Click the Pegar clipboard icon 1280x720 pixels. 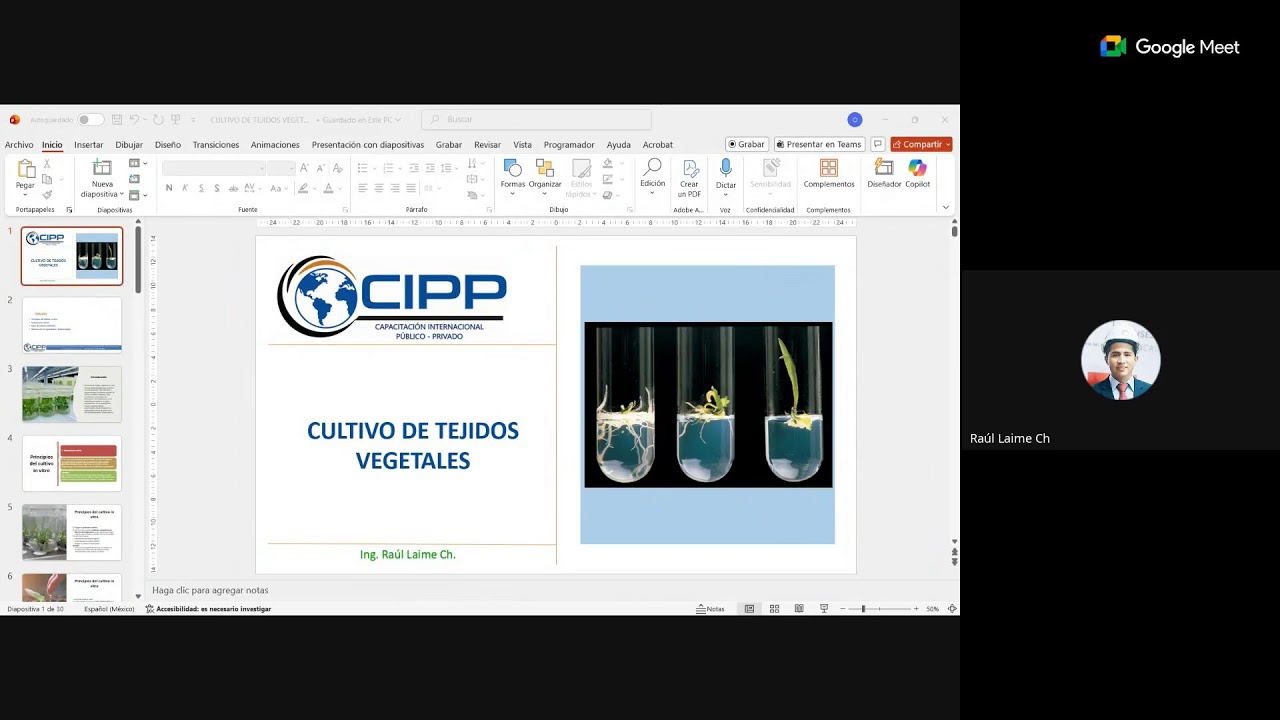(x=25, y=169)
